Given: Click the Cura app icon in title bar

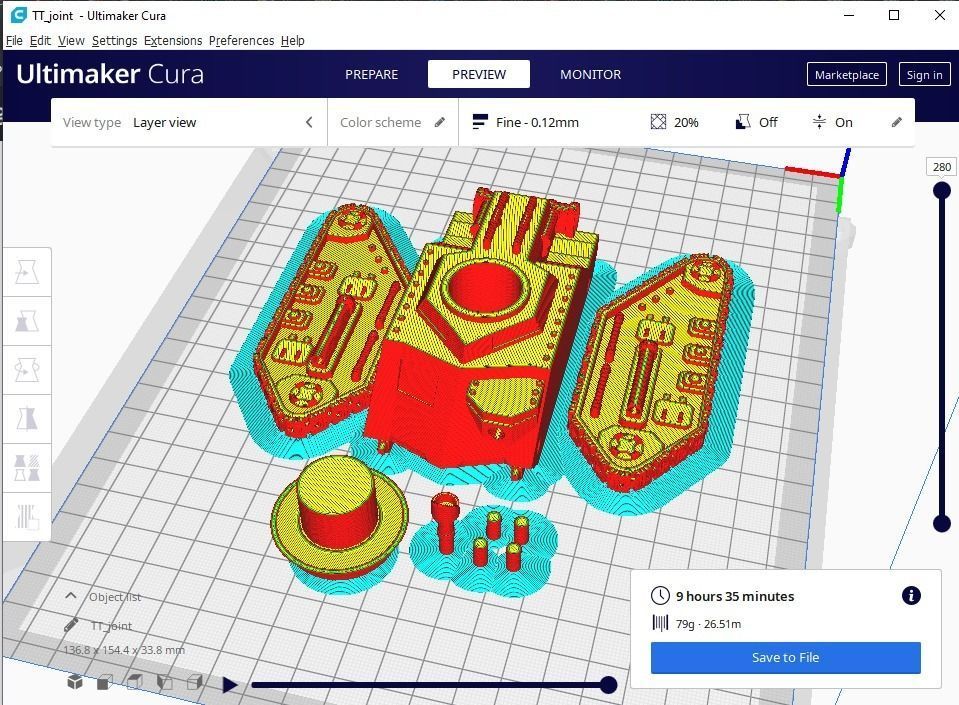Looking at the screenshot, I should [18, 15].
